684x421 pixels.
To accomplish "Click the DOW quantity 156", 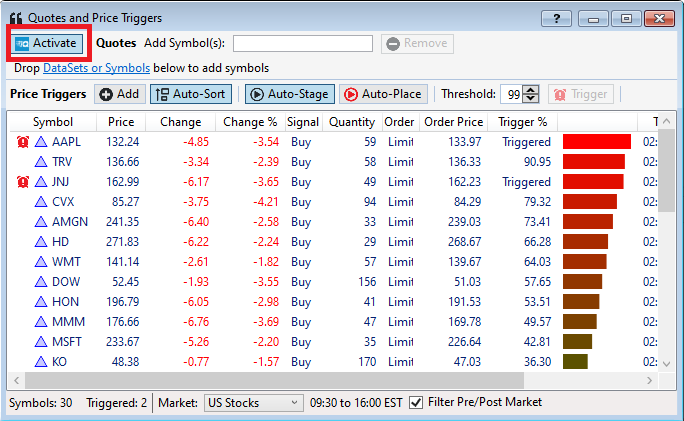I will click(x=367, y=282).
